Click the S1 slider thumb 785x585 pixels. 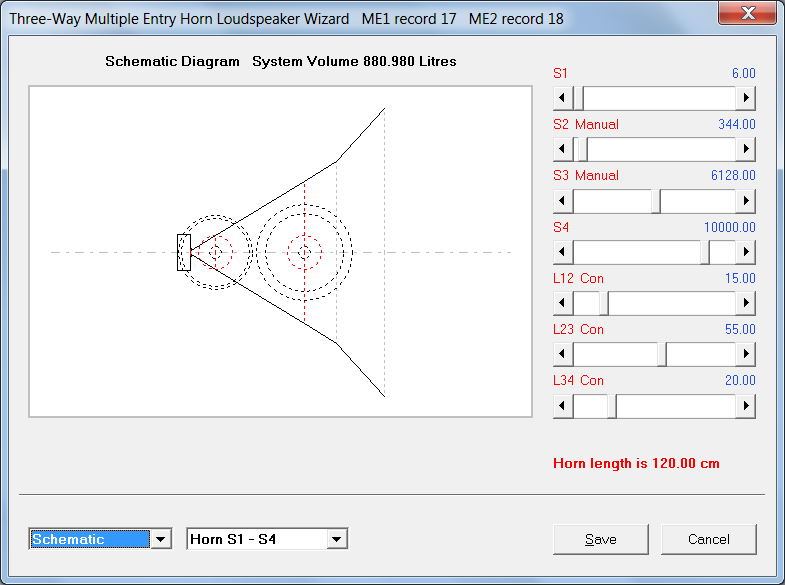tap(578, 98)
